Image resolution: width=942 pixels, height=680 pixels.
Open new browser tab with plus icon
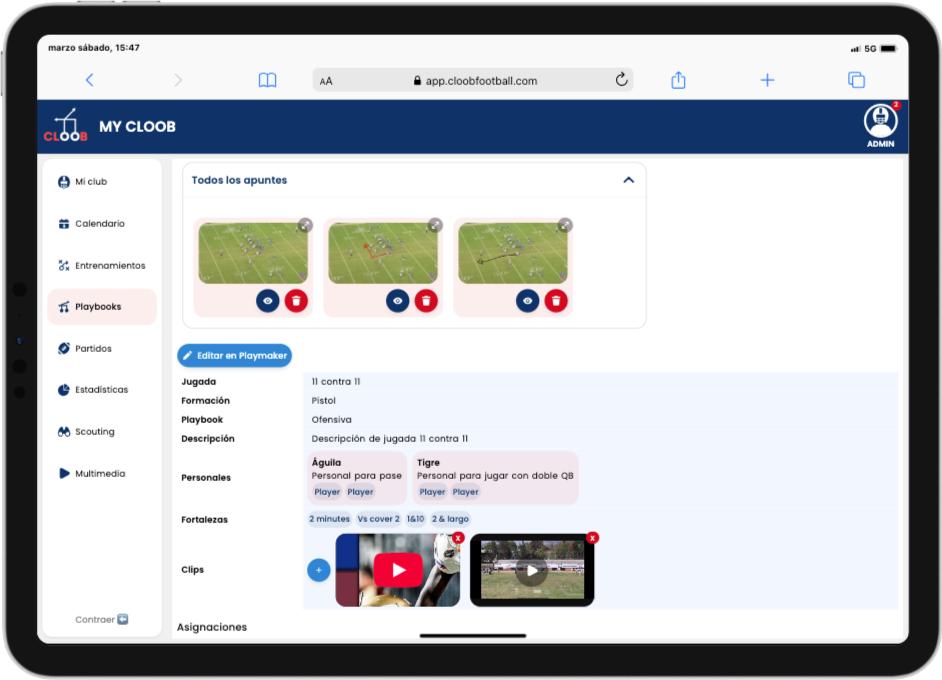coord(767,80)
